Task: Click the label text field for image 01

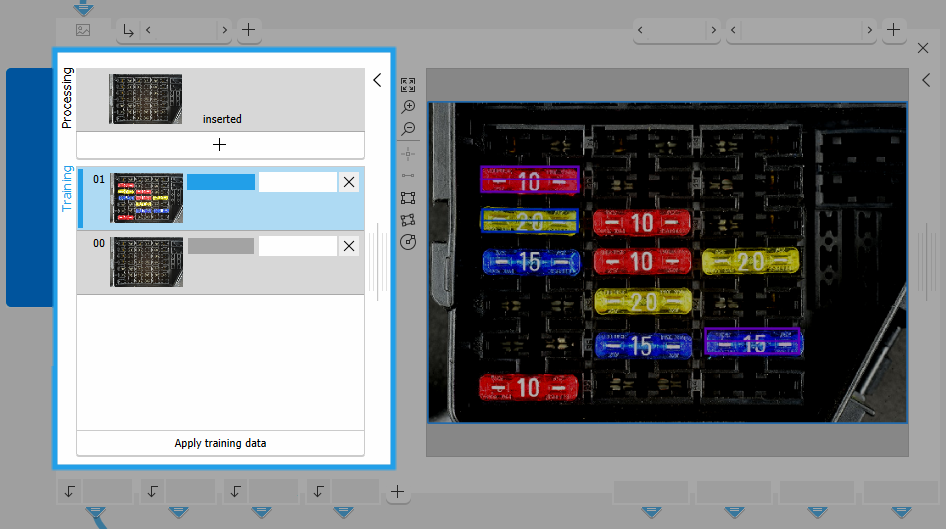Action: [297, 182]
